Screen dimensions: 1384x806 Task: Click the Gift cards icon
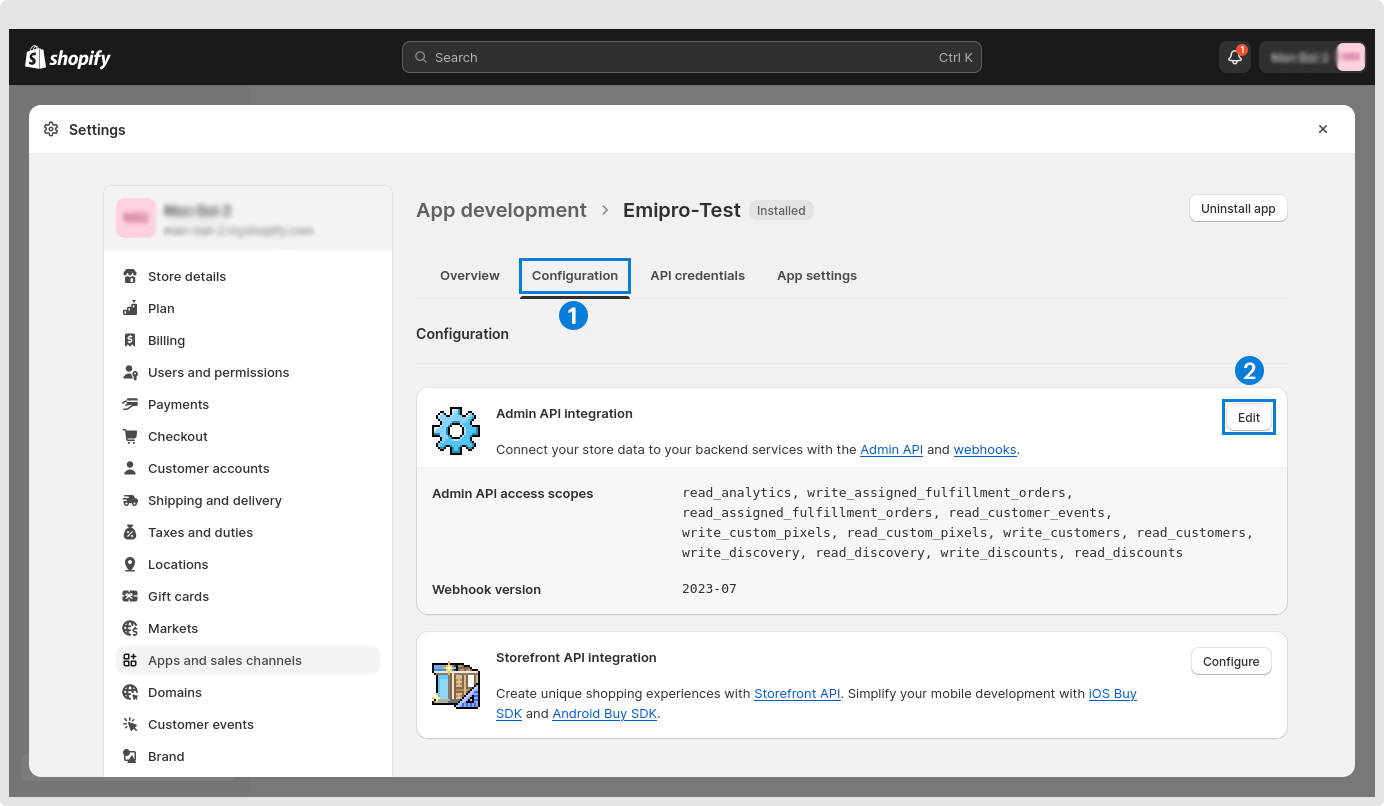coord(130,596)
